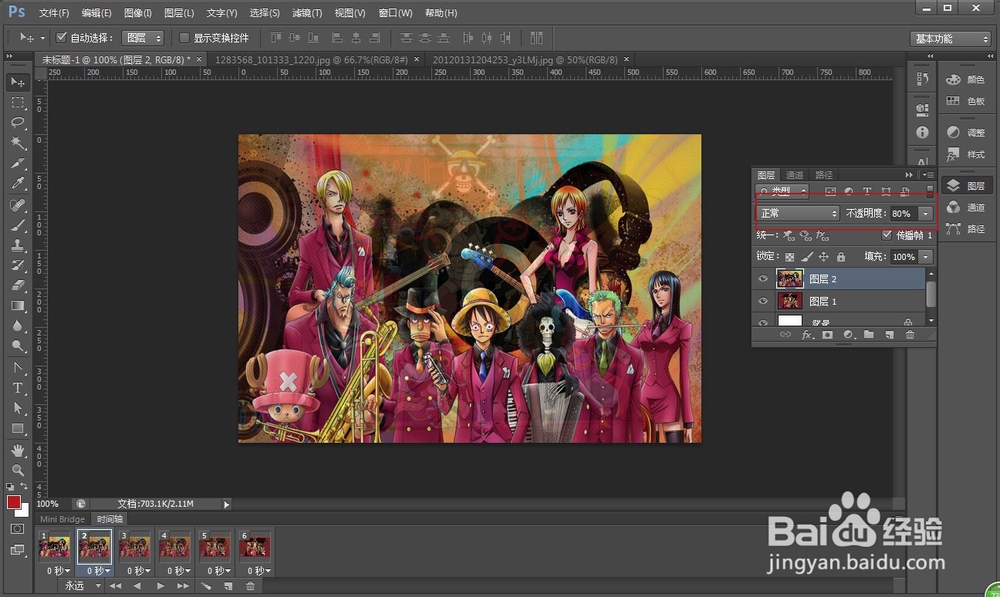Viewport: 1000px width, 597px height.
Task: Select the Magic Wand tool
Action: point(17,142)
